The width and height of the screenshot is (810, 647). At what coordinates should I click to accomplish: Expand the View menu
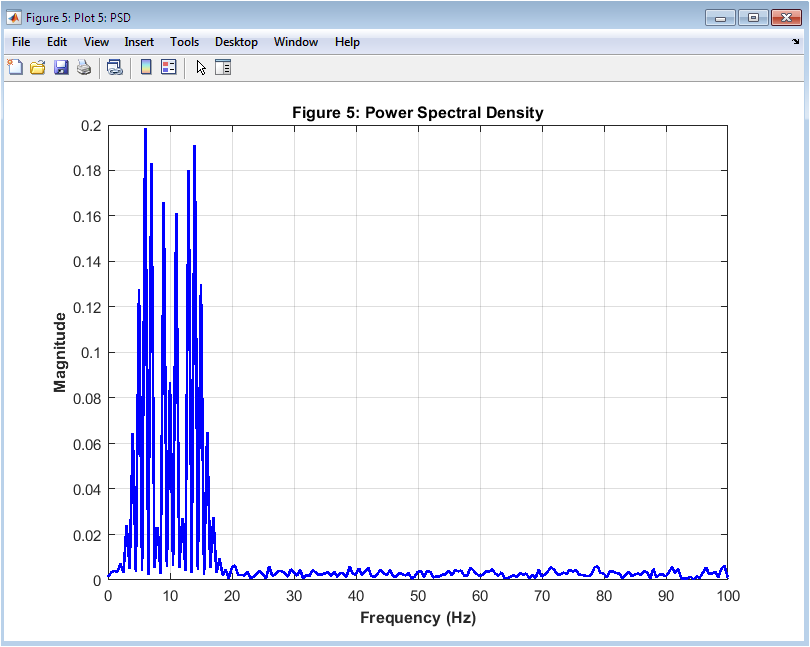tap(96, 42)
